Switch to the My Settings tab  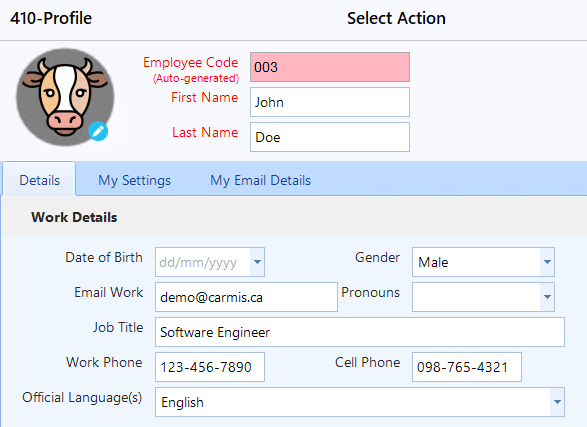pyautogui.click(x=134, y=180)
